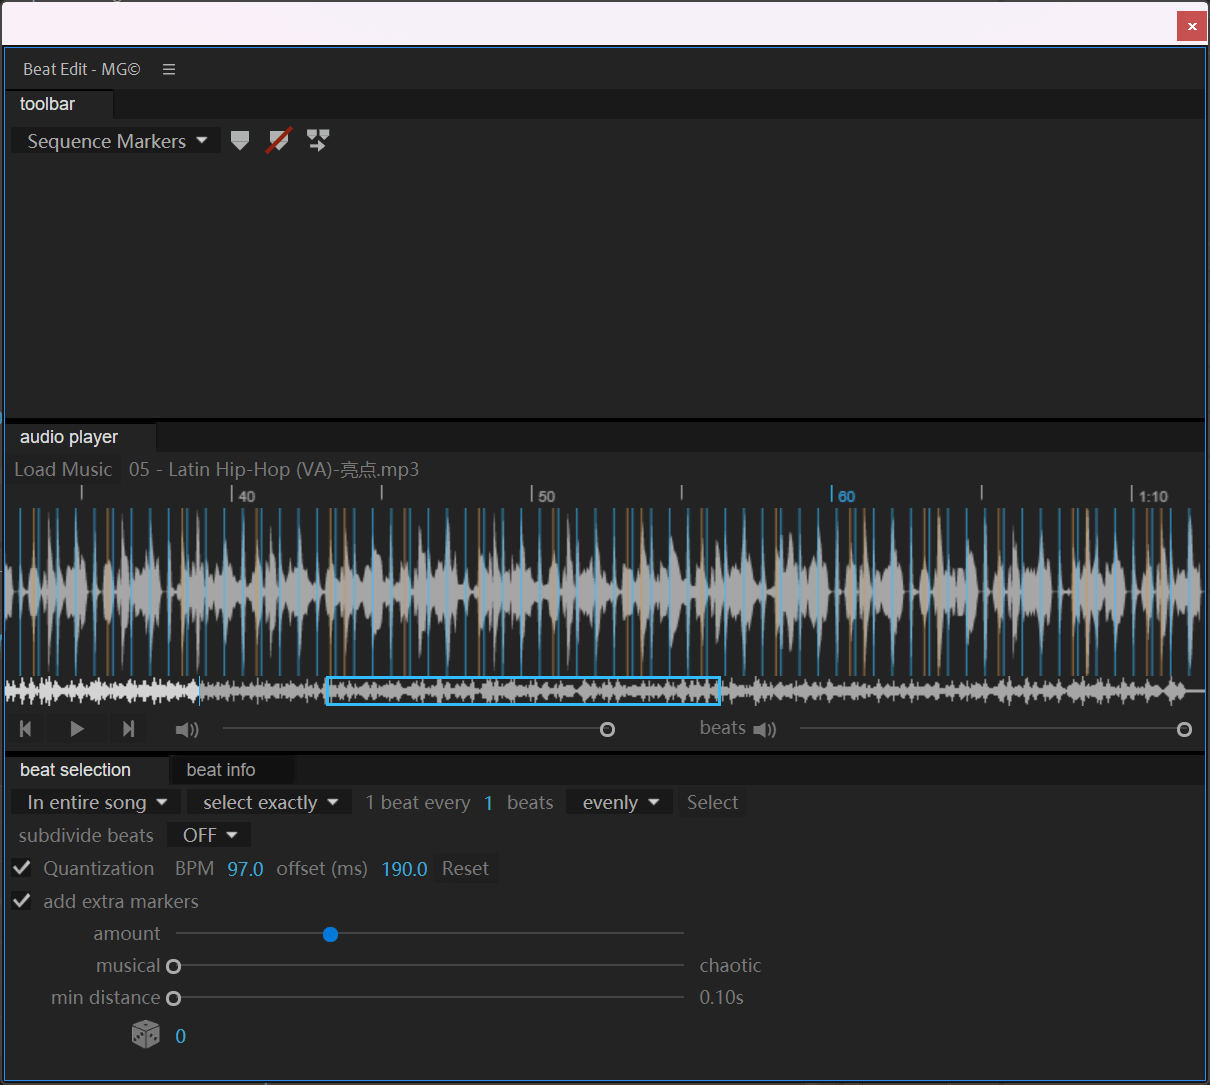This screenshot has width=1210, height=1085.
Task: Open the Beat Edit panel hamburger menu
Action: (x=169, y=69)
